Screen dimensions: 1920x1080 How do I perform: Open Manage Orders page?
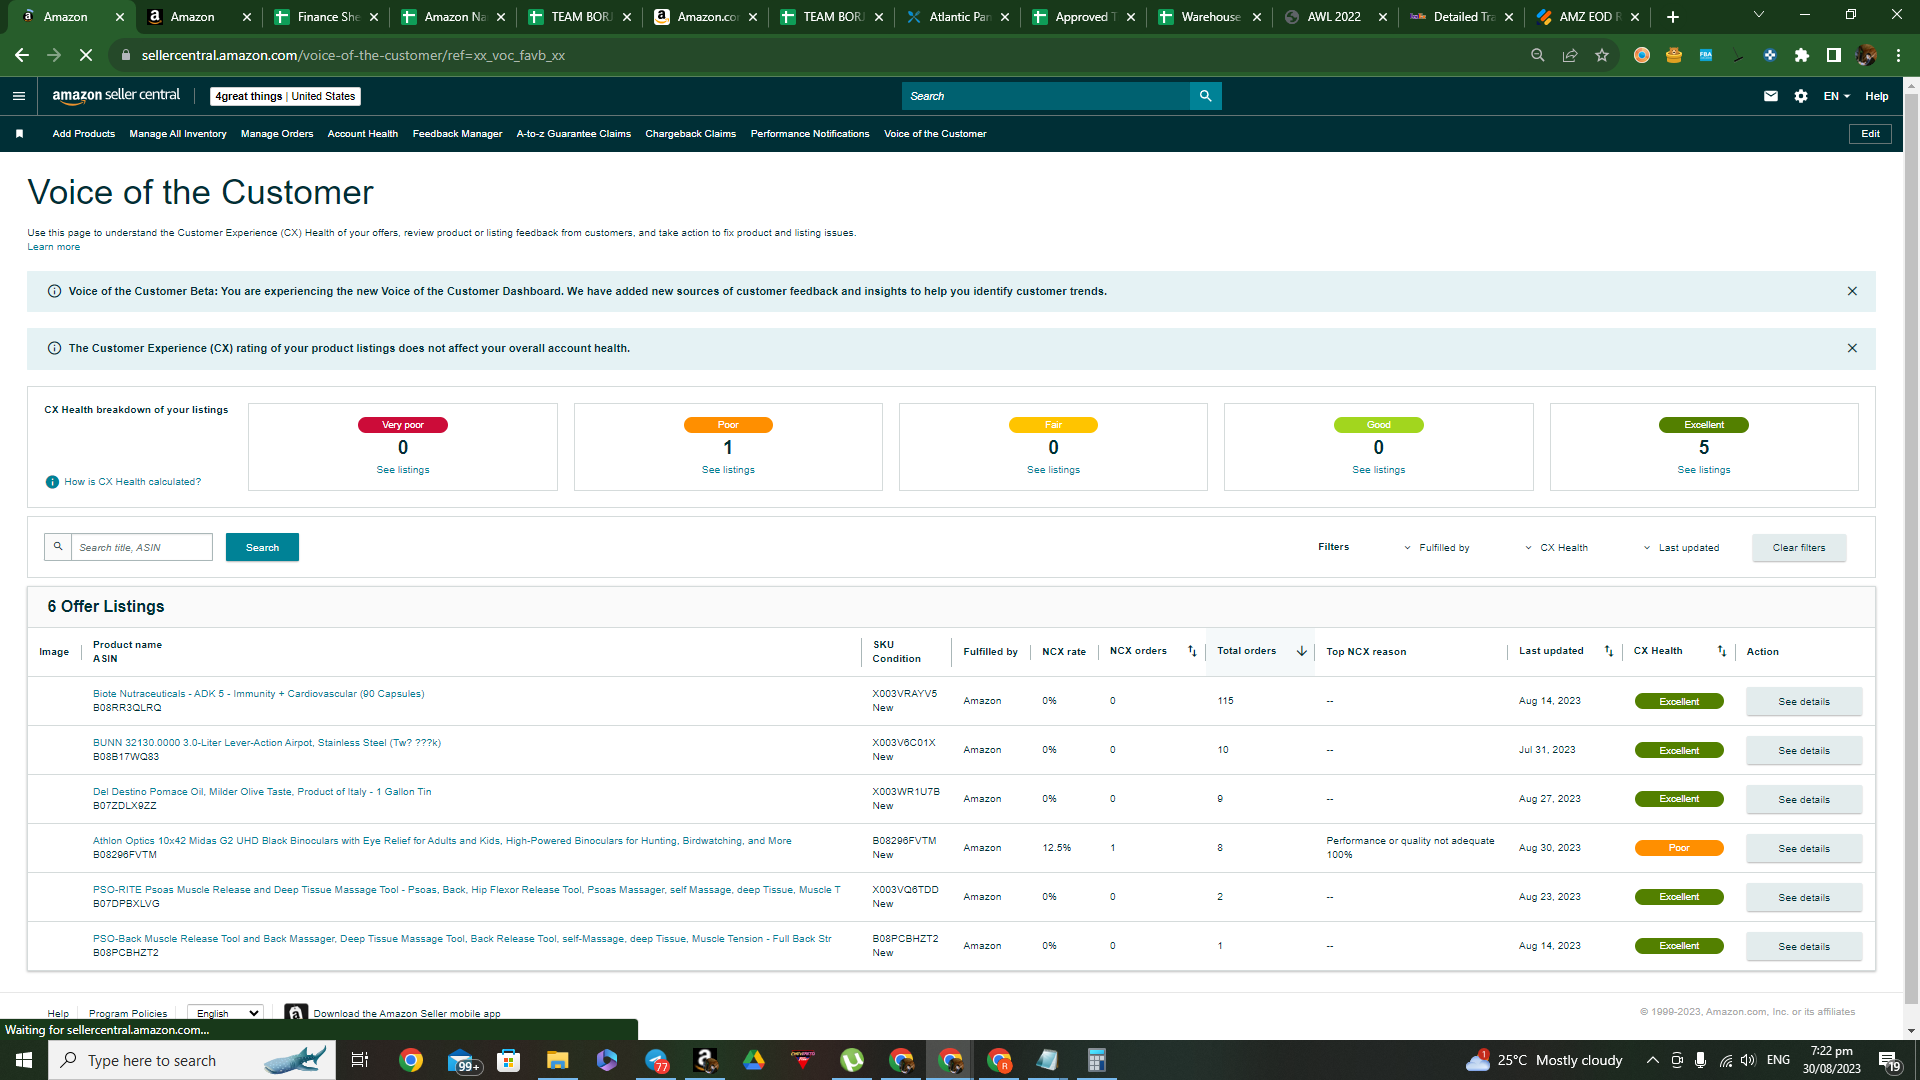277,134
